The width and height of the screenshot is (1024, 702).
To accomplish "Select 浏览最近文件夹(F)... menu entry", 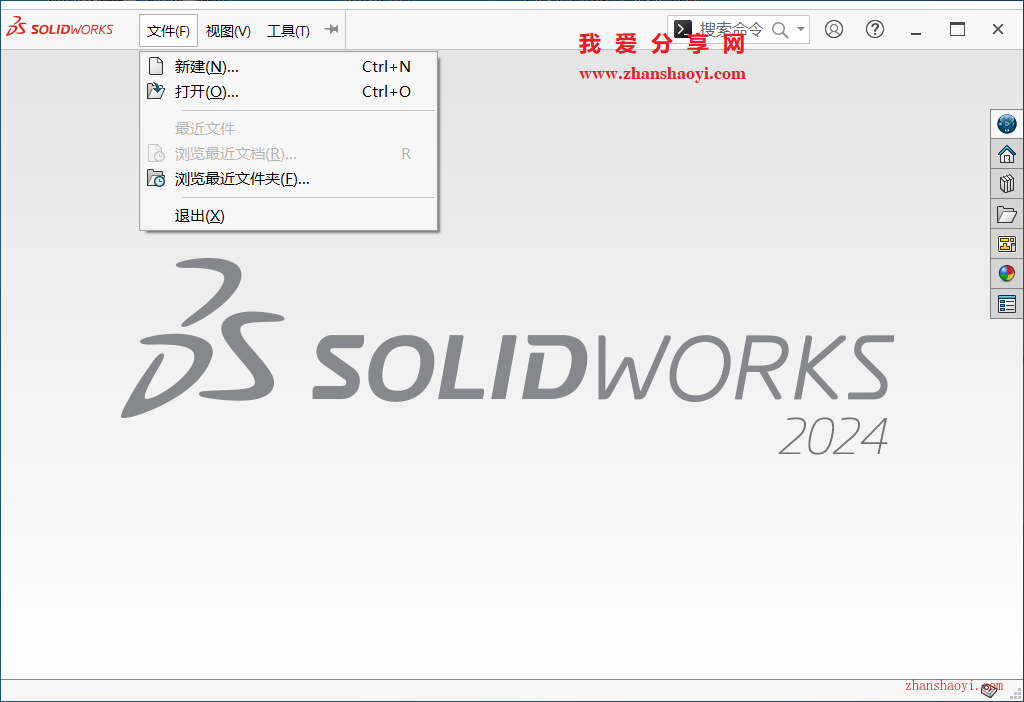I will [288, 178].
